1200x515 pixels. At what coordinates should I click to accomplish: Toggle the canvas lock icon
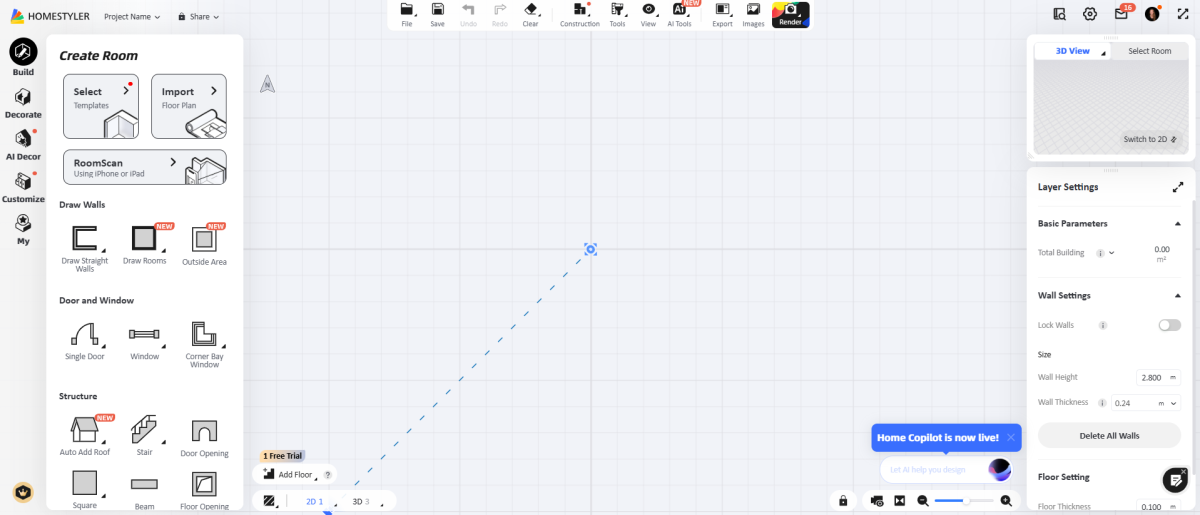click(x=843, y=500)
